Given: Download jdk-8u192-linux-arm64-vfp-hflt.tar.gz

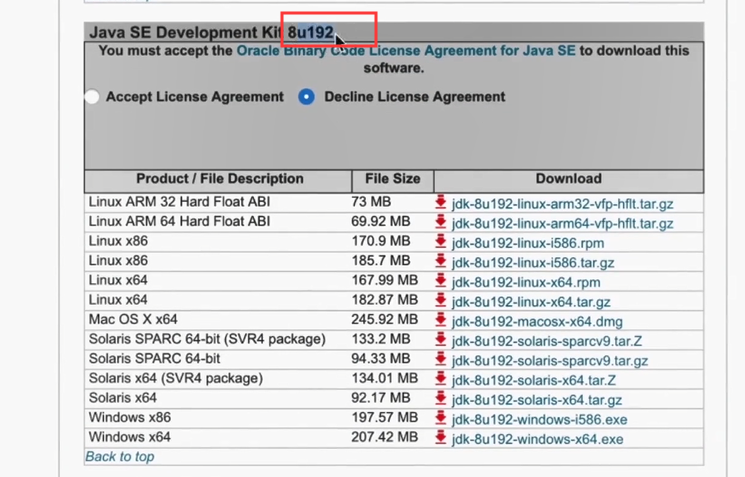Looking at the screenshot, I should point(563,223).
